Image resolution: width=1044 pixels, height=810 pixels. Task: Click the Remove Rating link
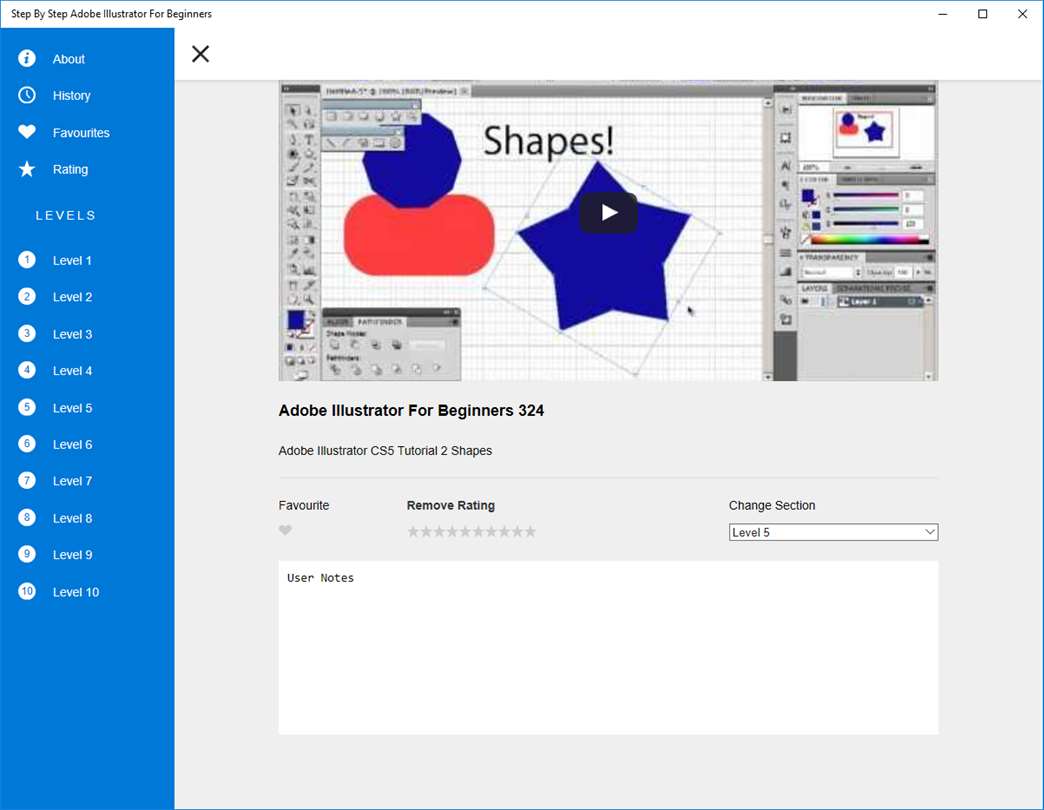[x=451, y=505]
